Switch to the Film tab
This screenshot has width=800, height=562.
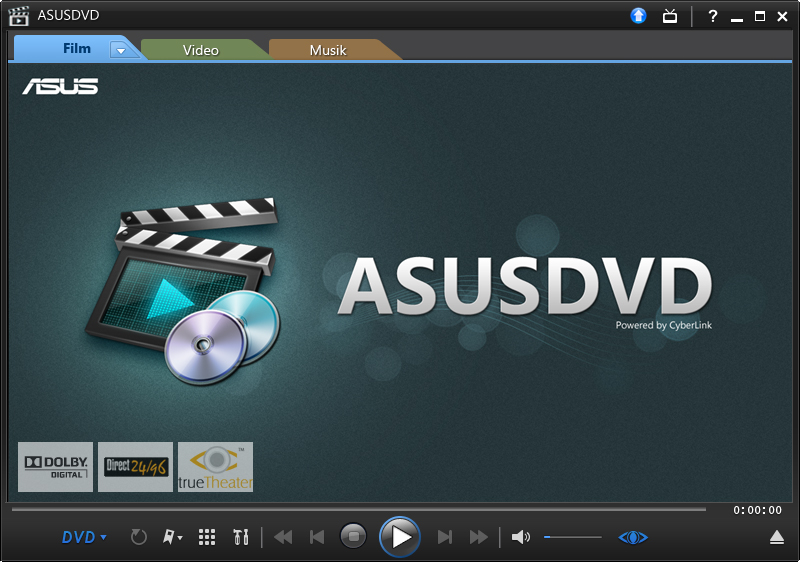77,48
